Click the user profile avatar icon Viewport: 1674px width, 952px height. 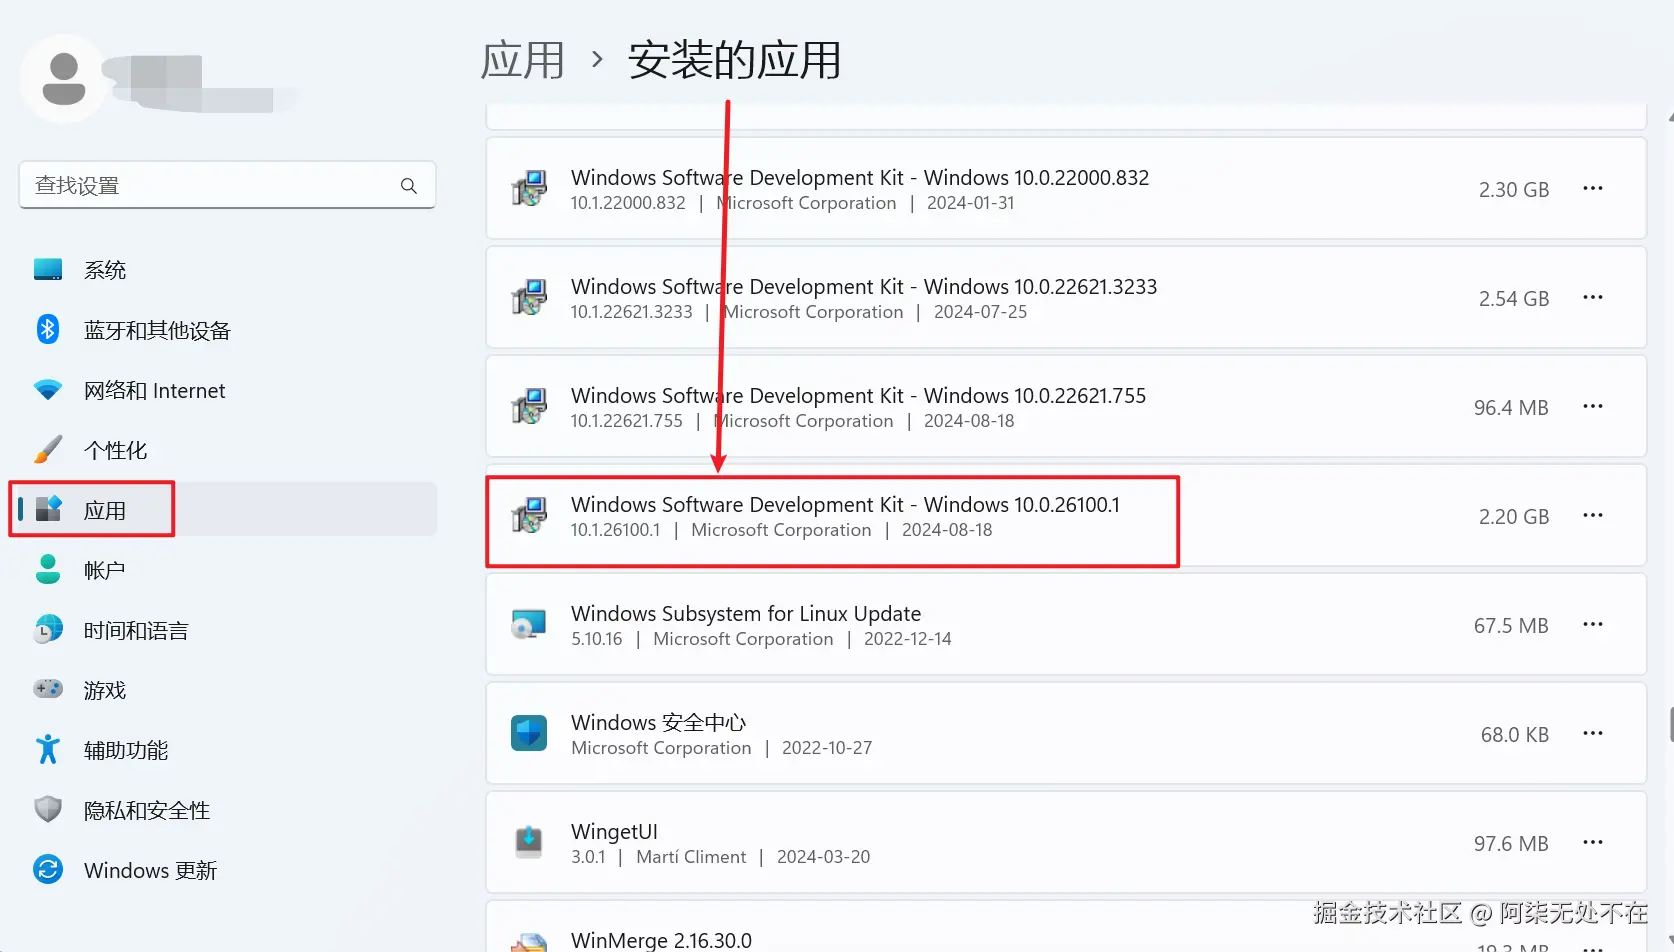64,79
